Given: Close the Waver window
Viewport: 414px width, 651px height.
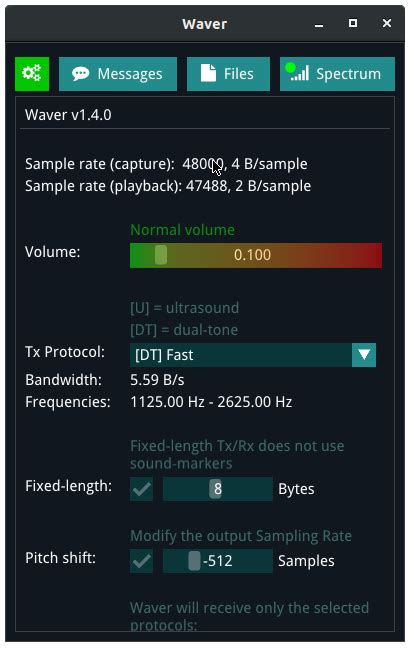Looking at the screenshot, I should click(x=387, y=23).
